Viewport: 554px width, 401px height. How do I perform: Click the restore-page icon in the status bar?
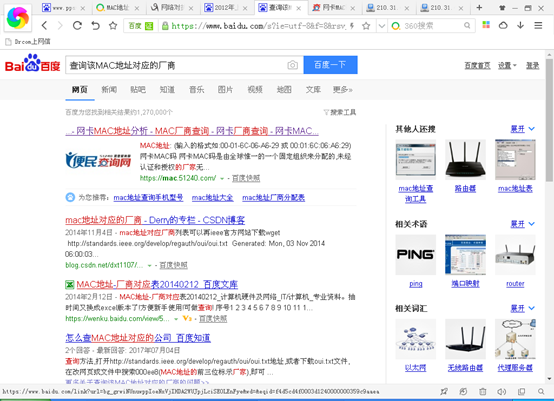(x=463, y=391)
